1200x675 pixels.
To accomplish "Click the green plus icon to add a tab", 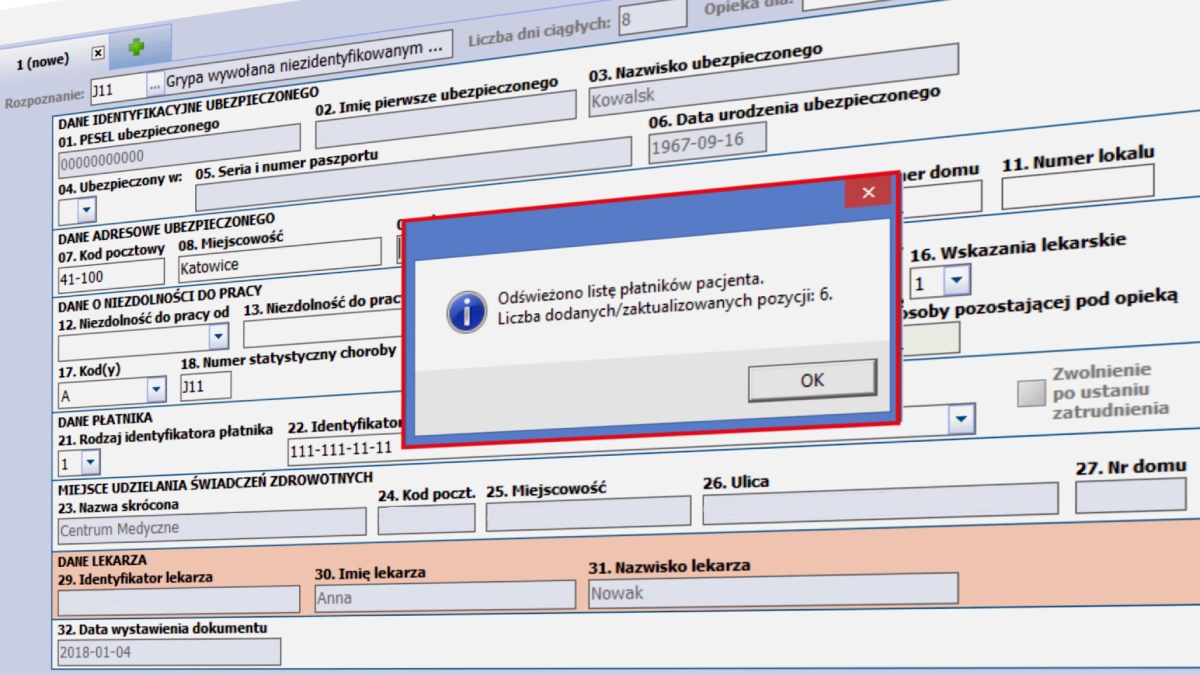I will [x=136, y=47].
